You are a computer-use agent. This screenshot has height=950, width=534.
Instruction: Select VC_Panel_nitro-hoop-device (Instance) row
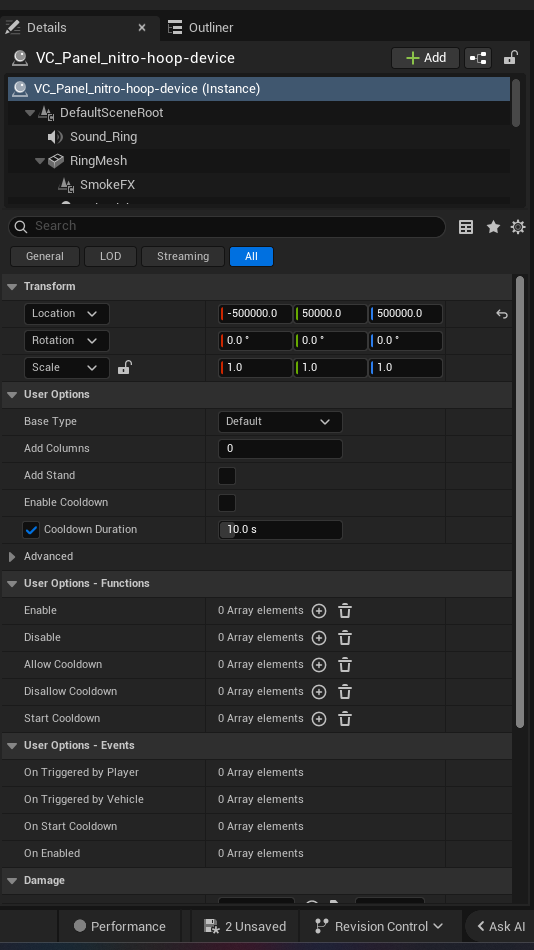(x=259, y=88)
